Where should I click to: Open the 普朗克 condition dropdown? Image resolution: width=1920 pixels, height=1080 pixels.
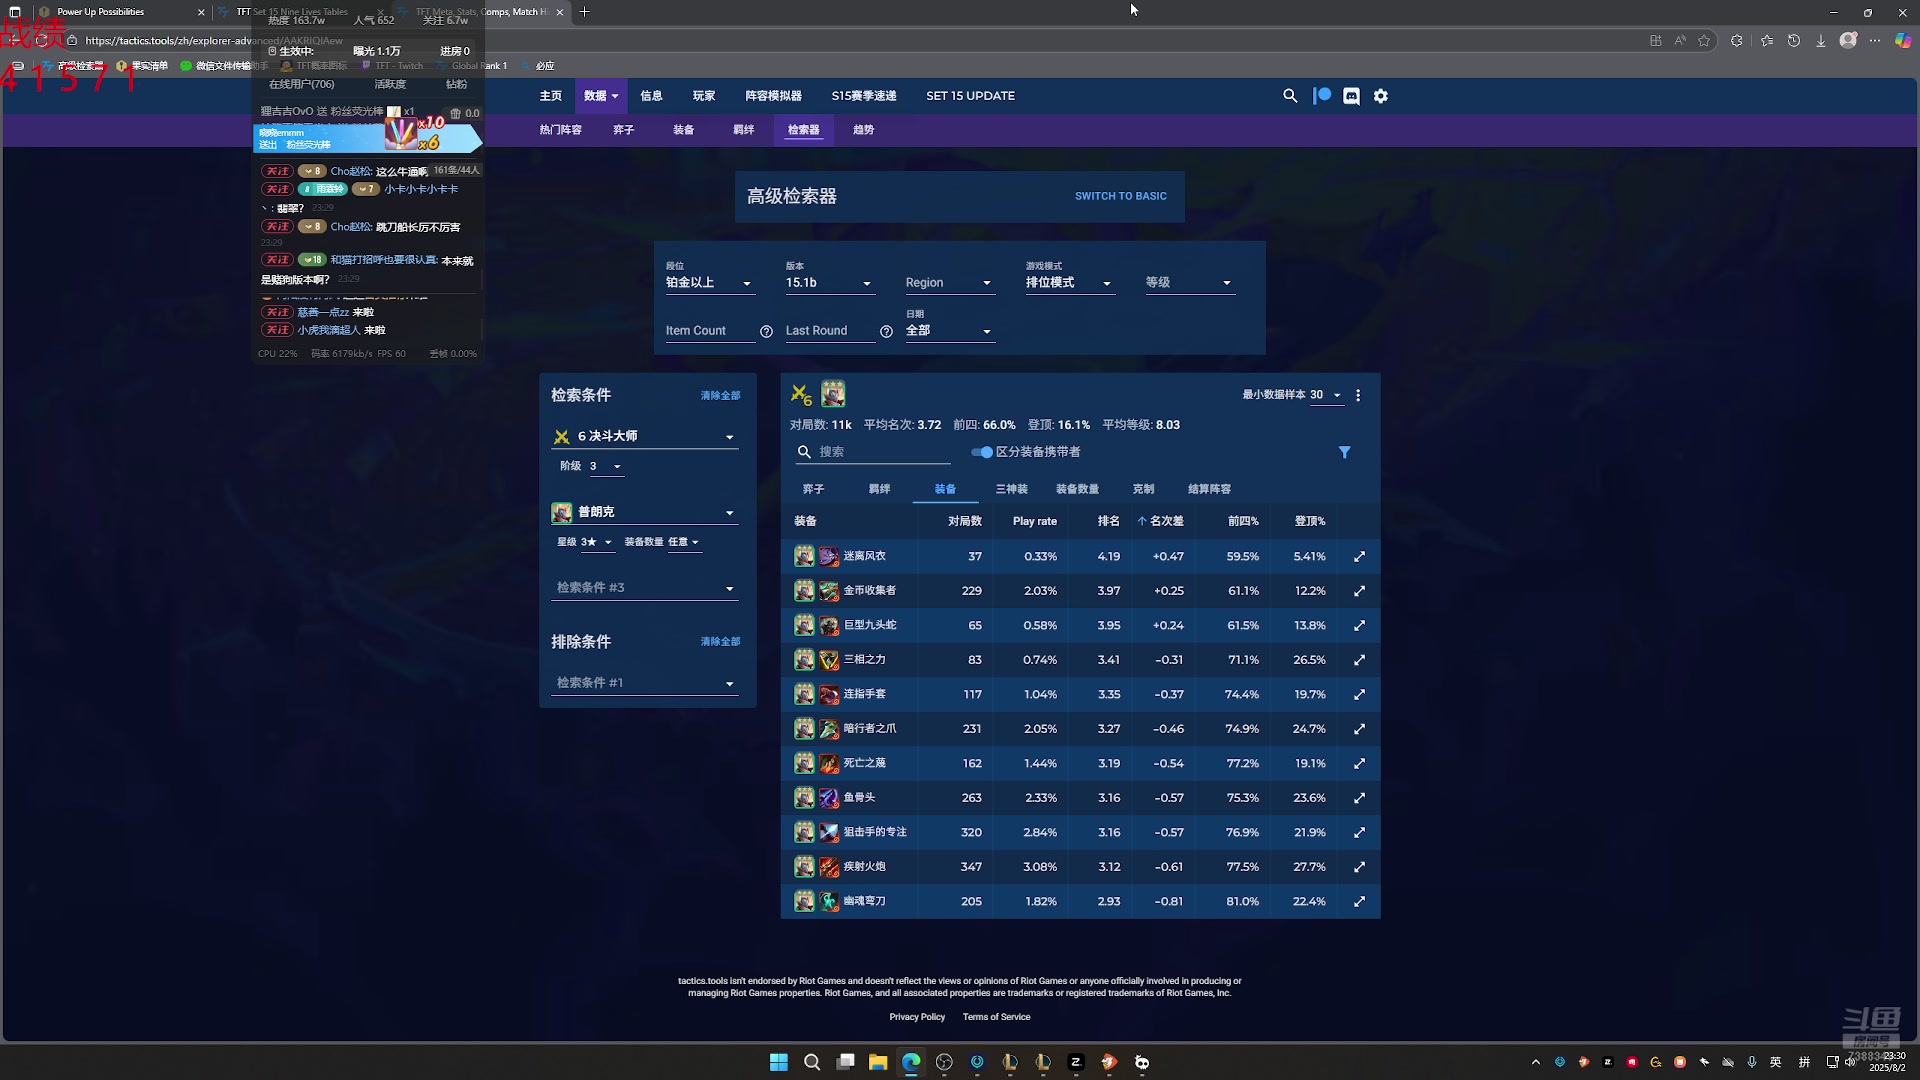[x=645, y=512]
